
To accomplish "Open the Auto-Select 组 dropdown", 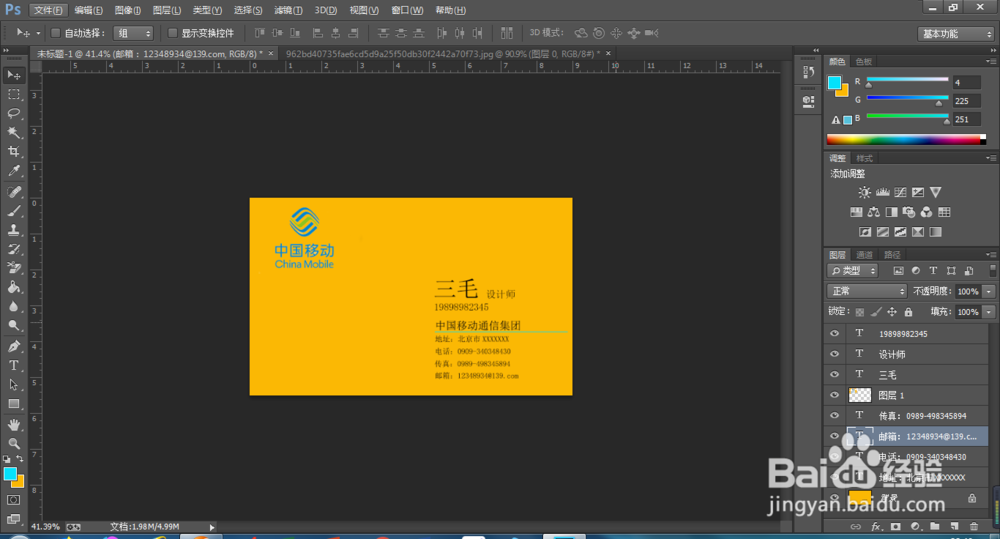I will [133, 33].
